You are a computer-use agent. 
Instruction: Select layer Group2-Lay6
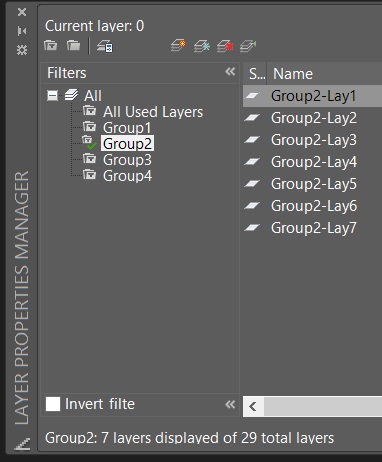[314, 206]
